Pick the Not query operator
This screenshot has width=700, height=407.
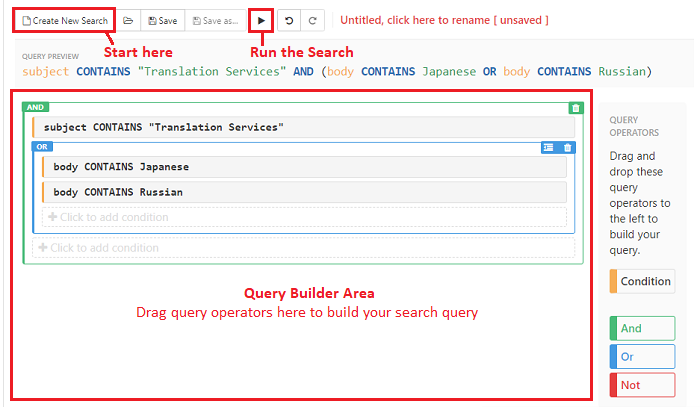(x=642, y=385)
